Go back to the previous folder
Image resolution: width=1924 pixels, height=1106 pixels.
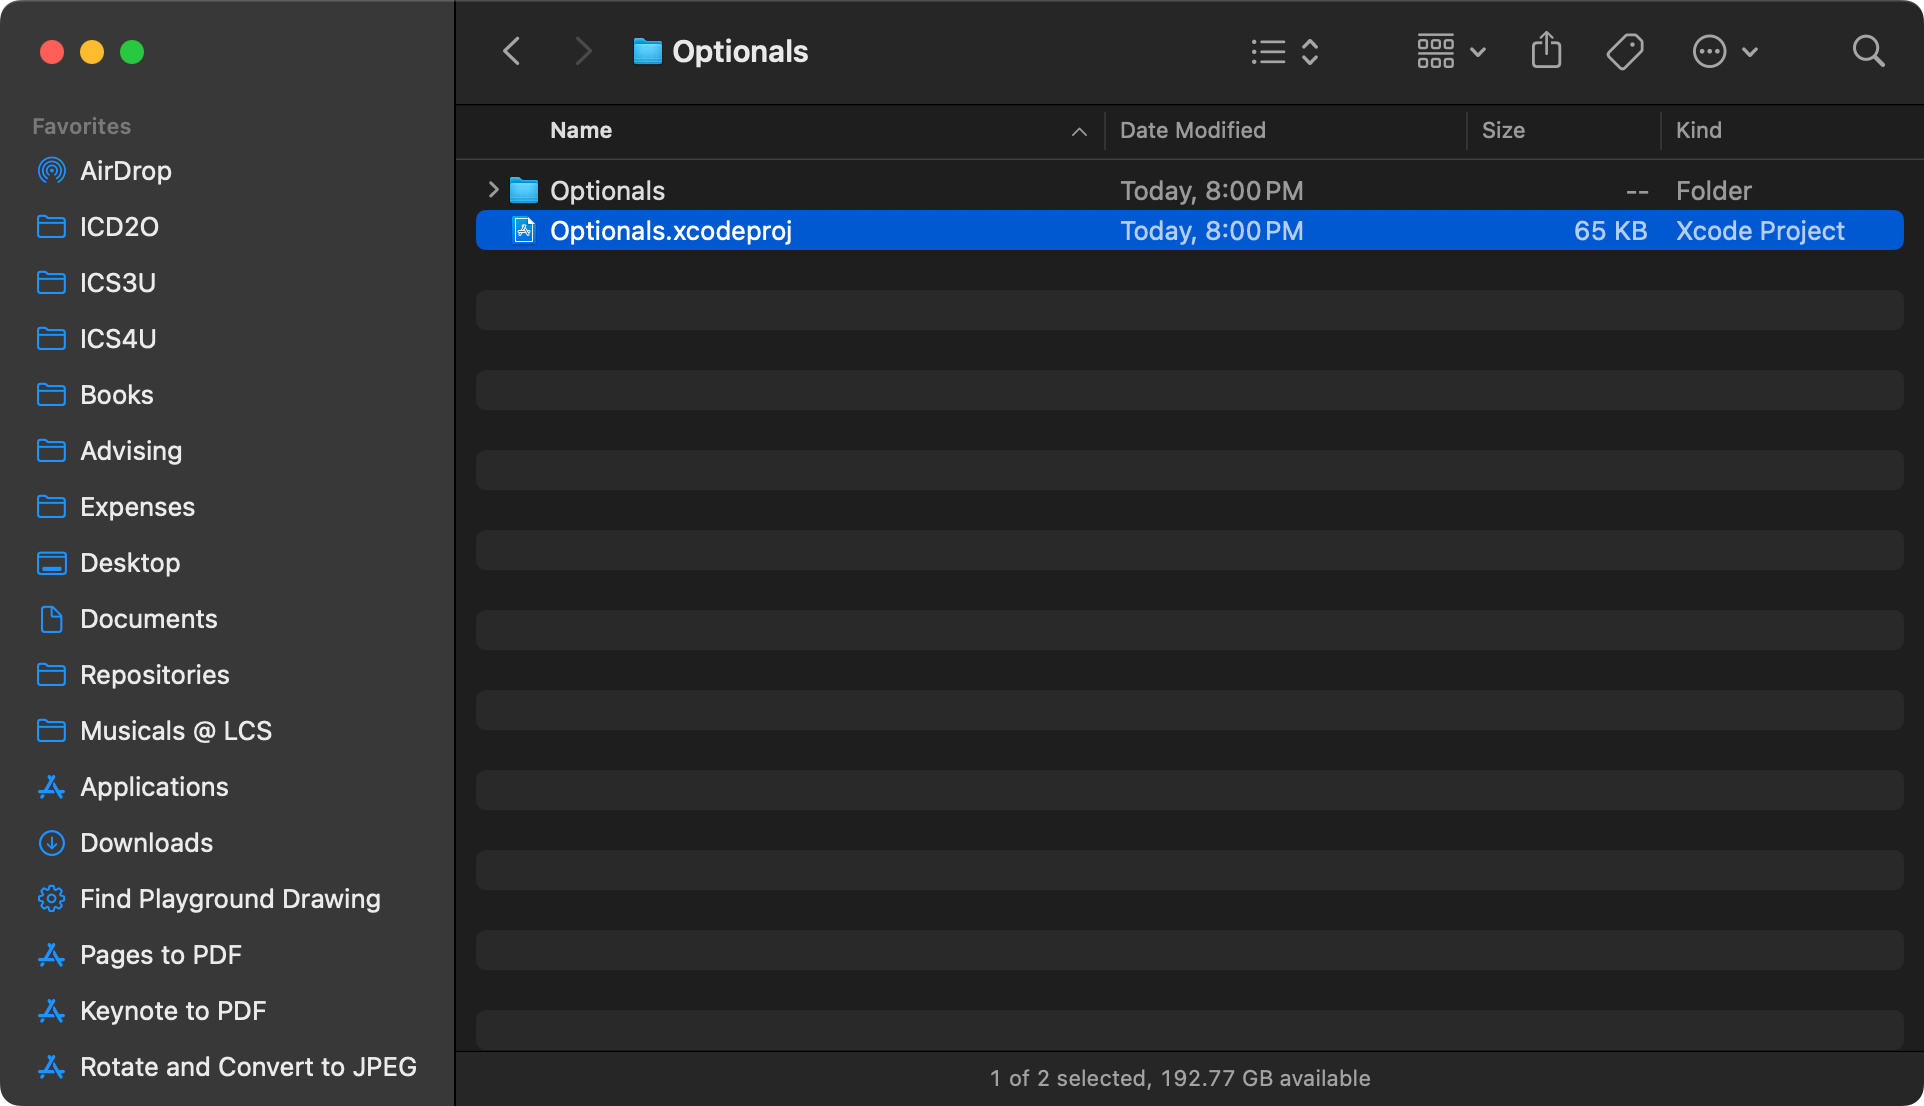[x=512, y=51]
